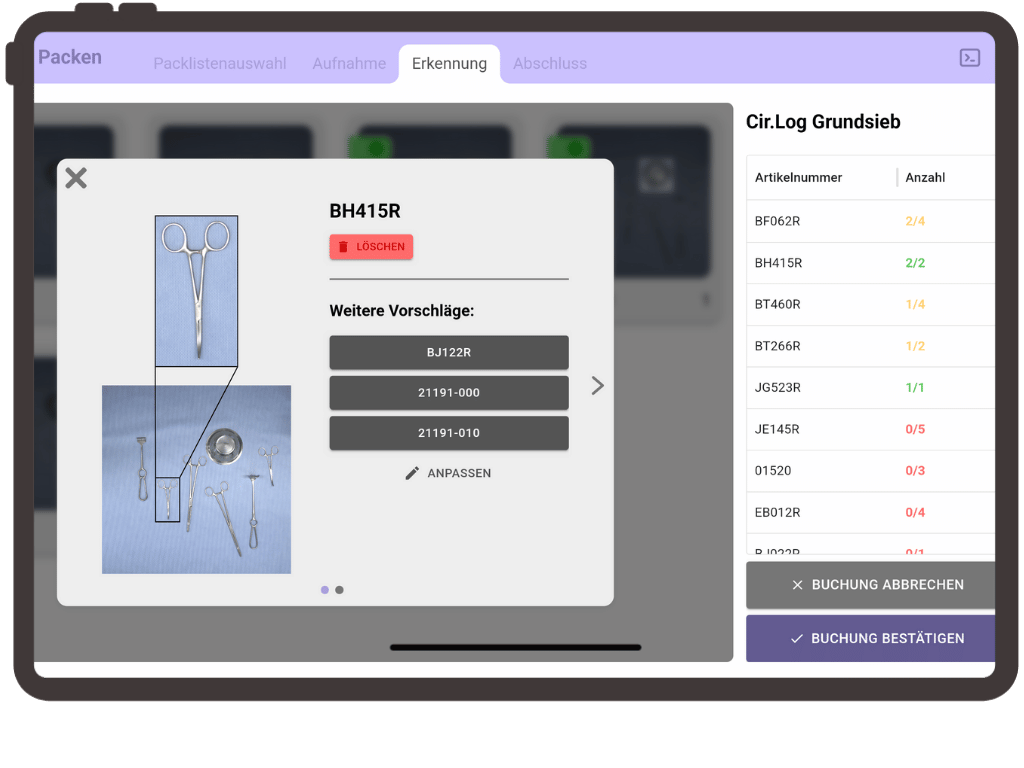
Task: Sort by the Artikelnummer column header
Action: 798,177
